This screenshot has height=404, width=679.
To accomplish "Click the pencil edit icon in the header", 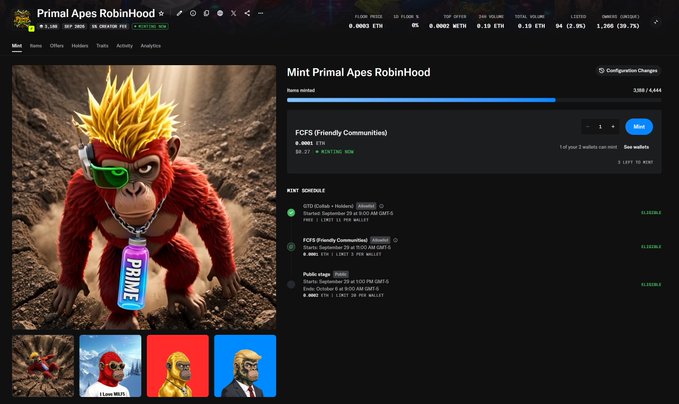I will [179, 13].
